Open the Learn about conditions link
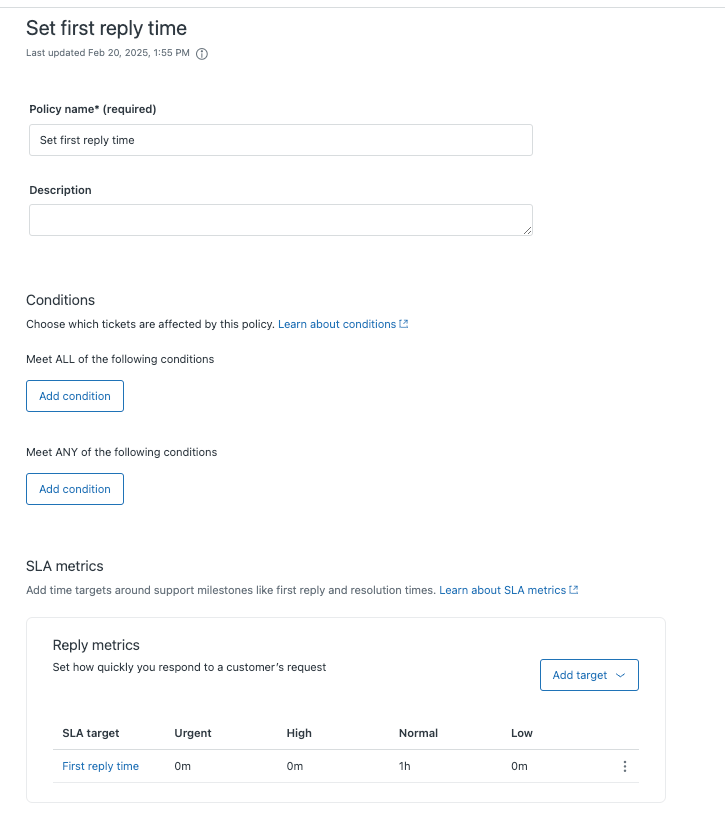Screen dimensions: 725x814 point(337,323)
